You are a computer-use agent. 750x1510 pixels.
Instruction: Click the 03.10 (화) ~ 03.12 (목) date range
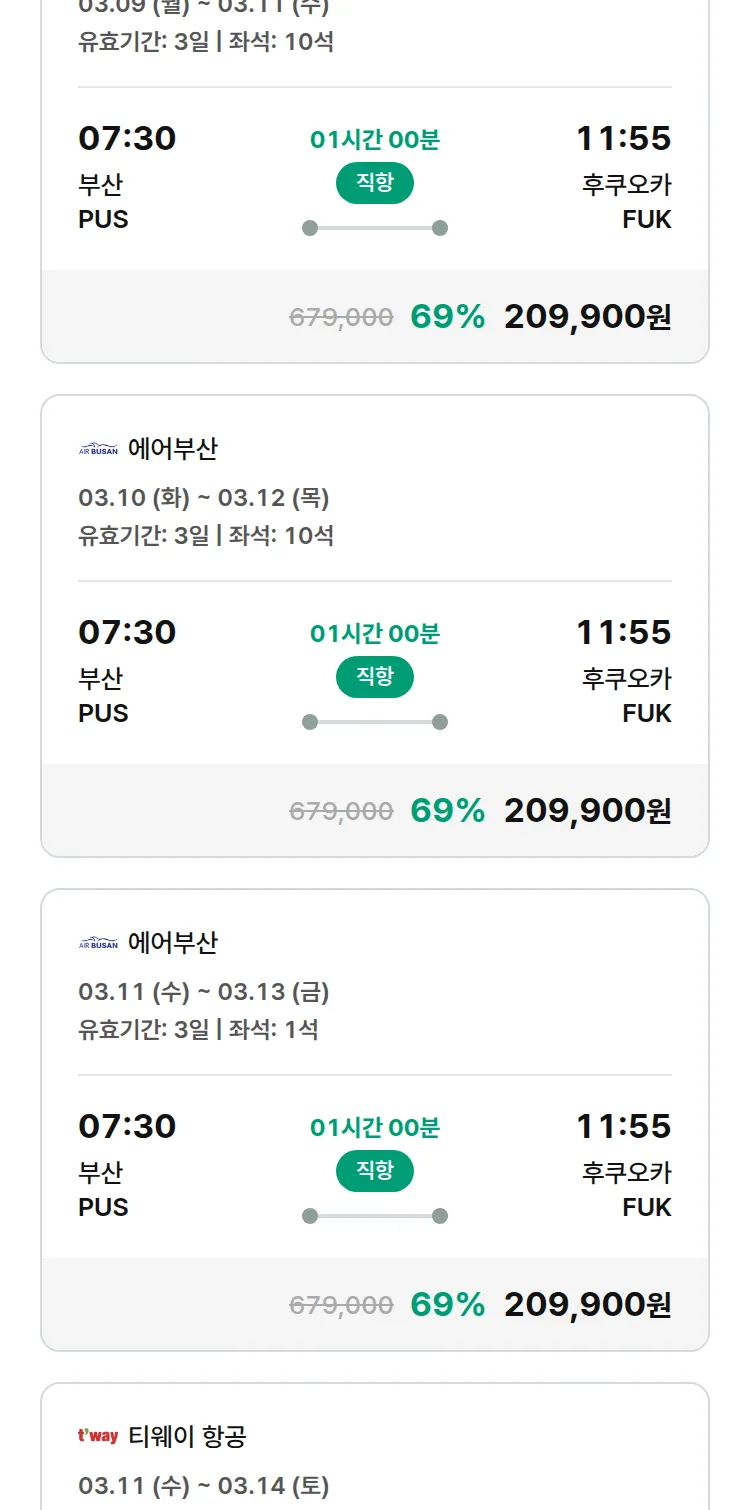pyautogui.click(x=204, y=498)
